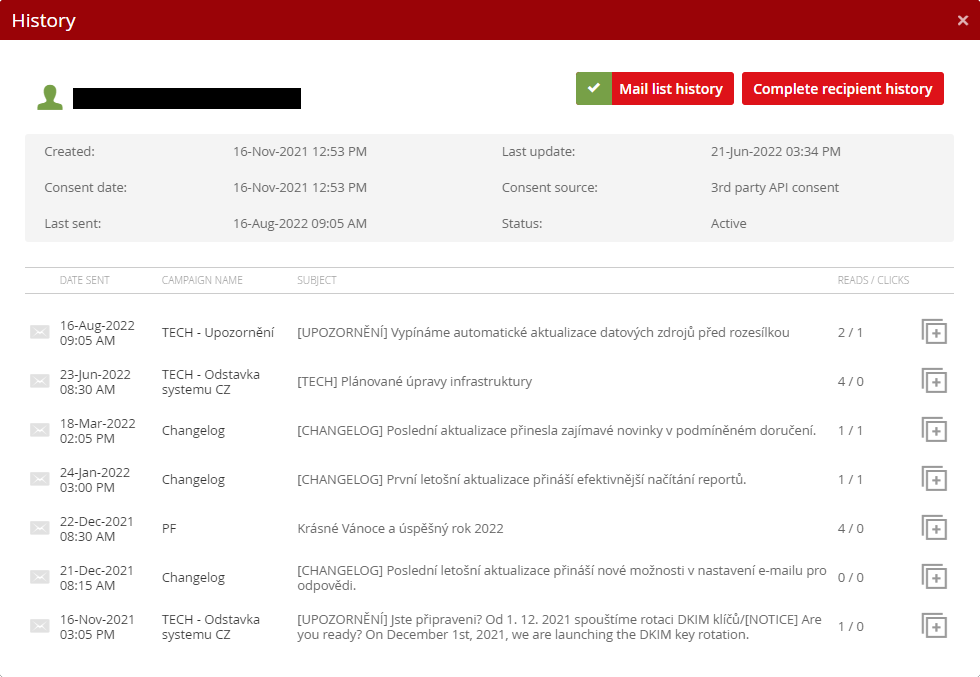Click envelope icon next to 21-Dec-2021 08:15 AM

point(40,577)
